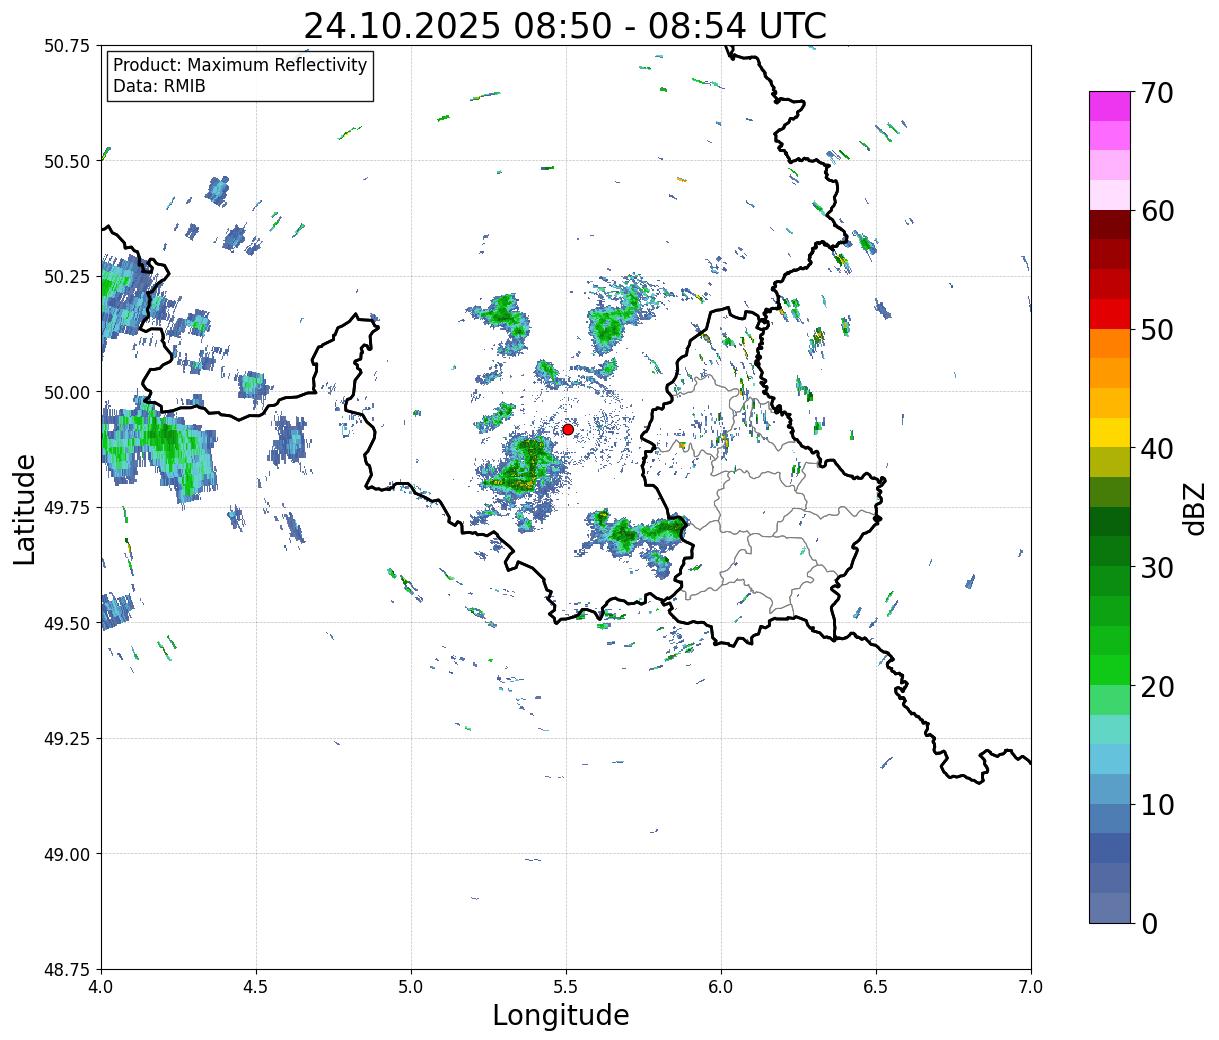Click the 'Product: Maximum Reflectivity' legend text
The height and width of the screenshot is (1040, 1219).
coord(240,65)
